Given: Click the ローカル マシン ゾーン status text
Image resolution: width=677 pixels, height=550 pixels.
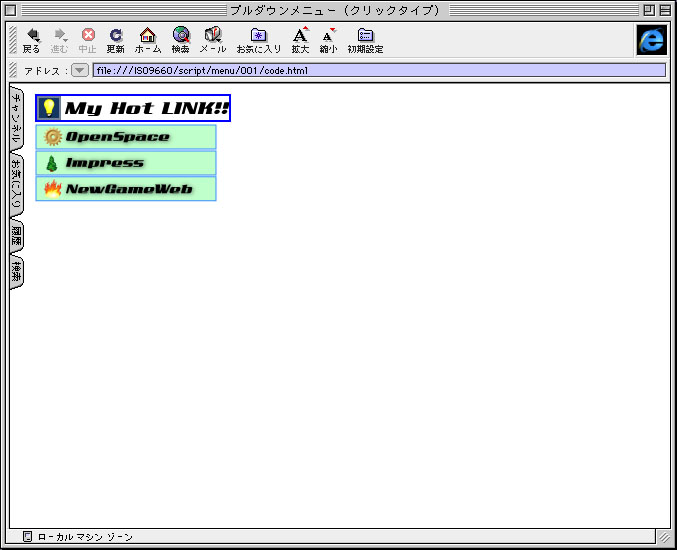Looking at the screenshot, I should click(x=85, y=537).
